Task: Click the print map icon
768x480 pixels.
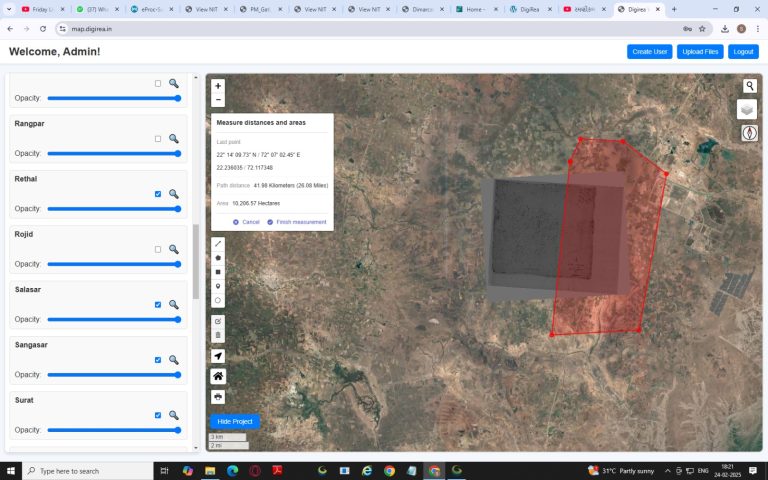Action: pyautogui.click(x=218, y=396)
